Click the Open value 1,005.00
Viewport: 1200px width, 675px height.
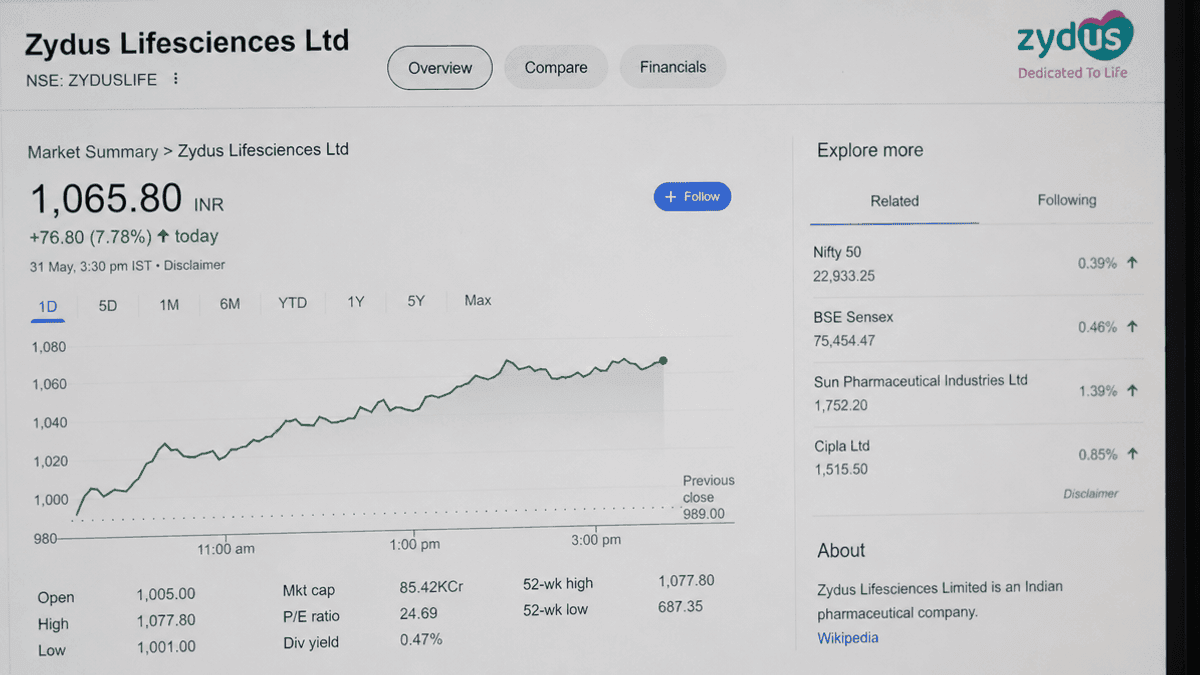pos(166,594)
